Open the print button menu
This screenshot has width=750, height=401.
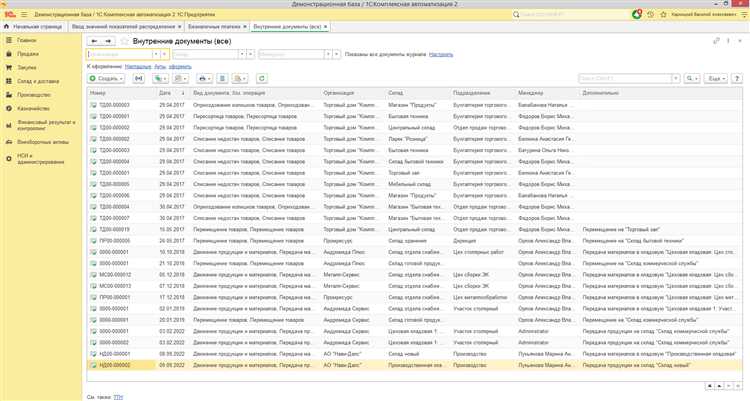coord(205,78)
